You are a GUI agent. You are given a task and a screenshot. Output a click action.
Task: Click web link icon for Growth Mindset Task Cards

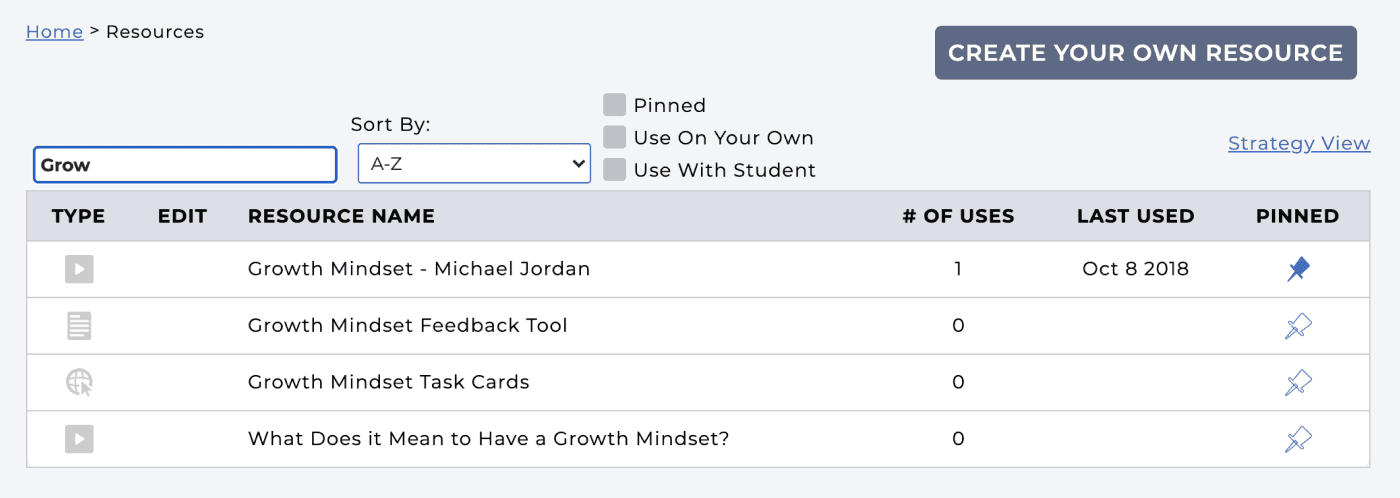[79, 382]
